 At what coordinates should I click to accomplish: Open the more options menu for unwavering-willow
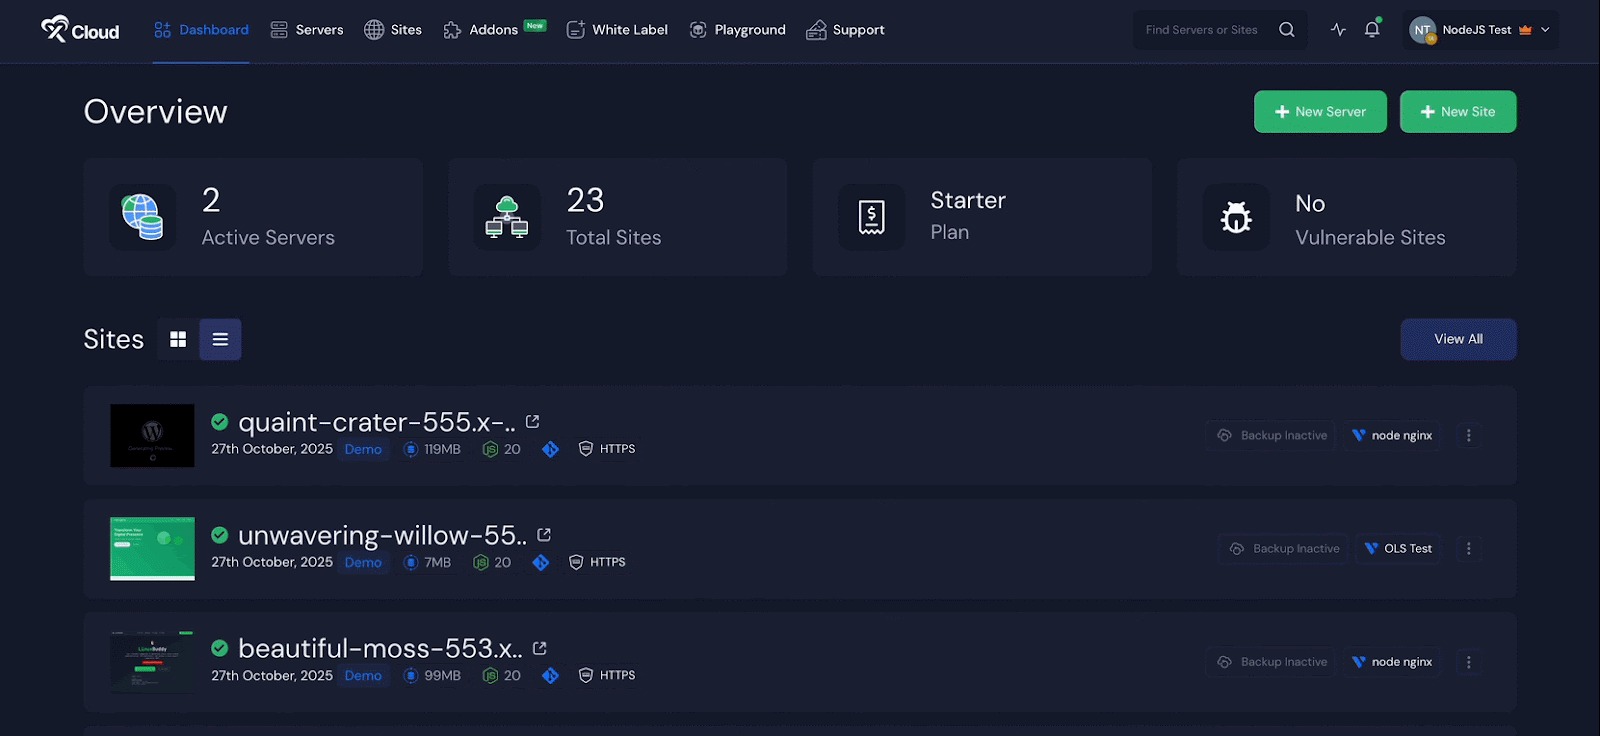pyautogui.click(x=1469, y=548)
